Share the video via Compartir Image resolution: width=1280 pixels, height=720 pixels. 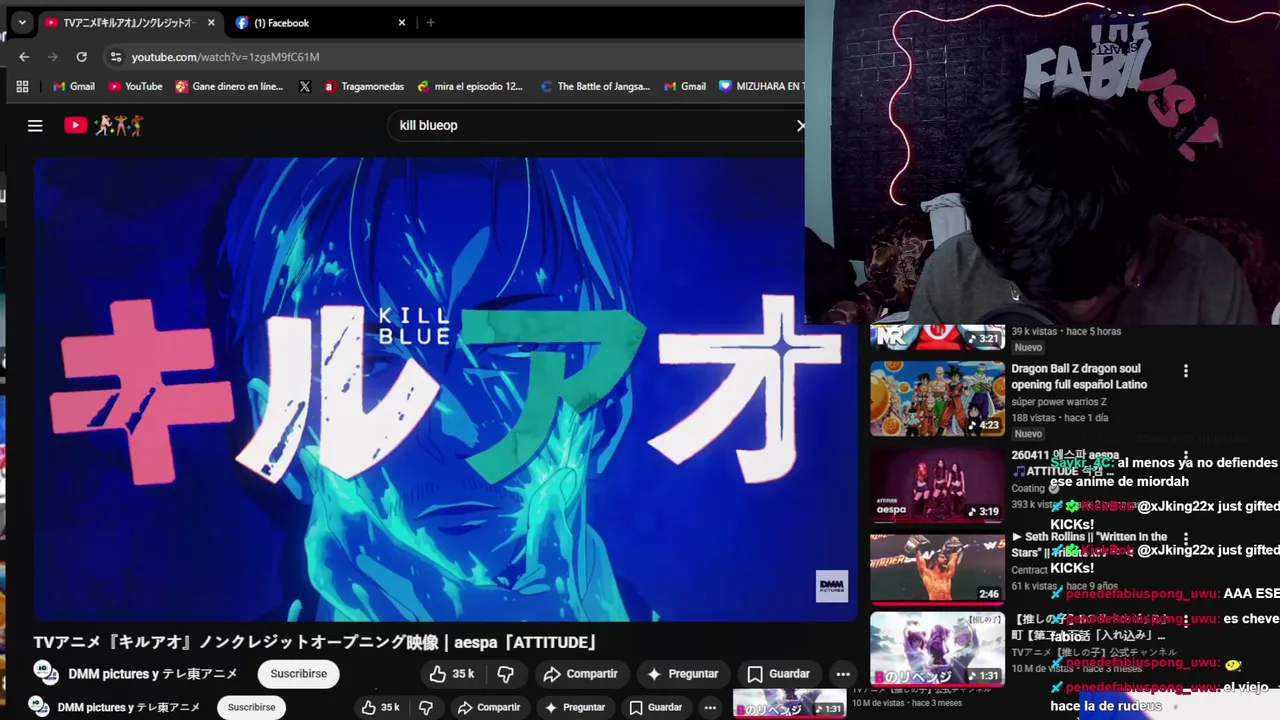(x=581, y=674)
